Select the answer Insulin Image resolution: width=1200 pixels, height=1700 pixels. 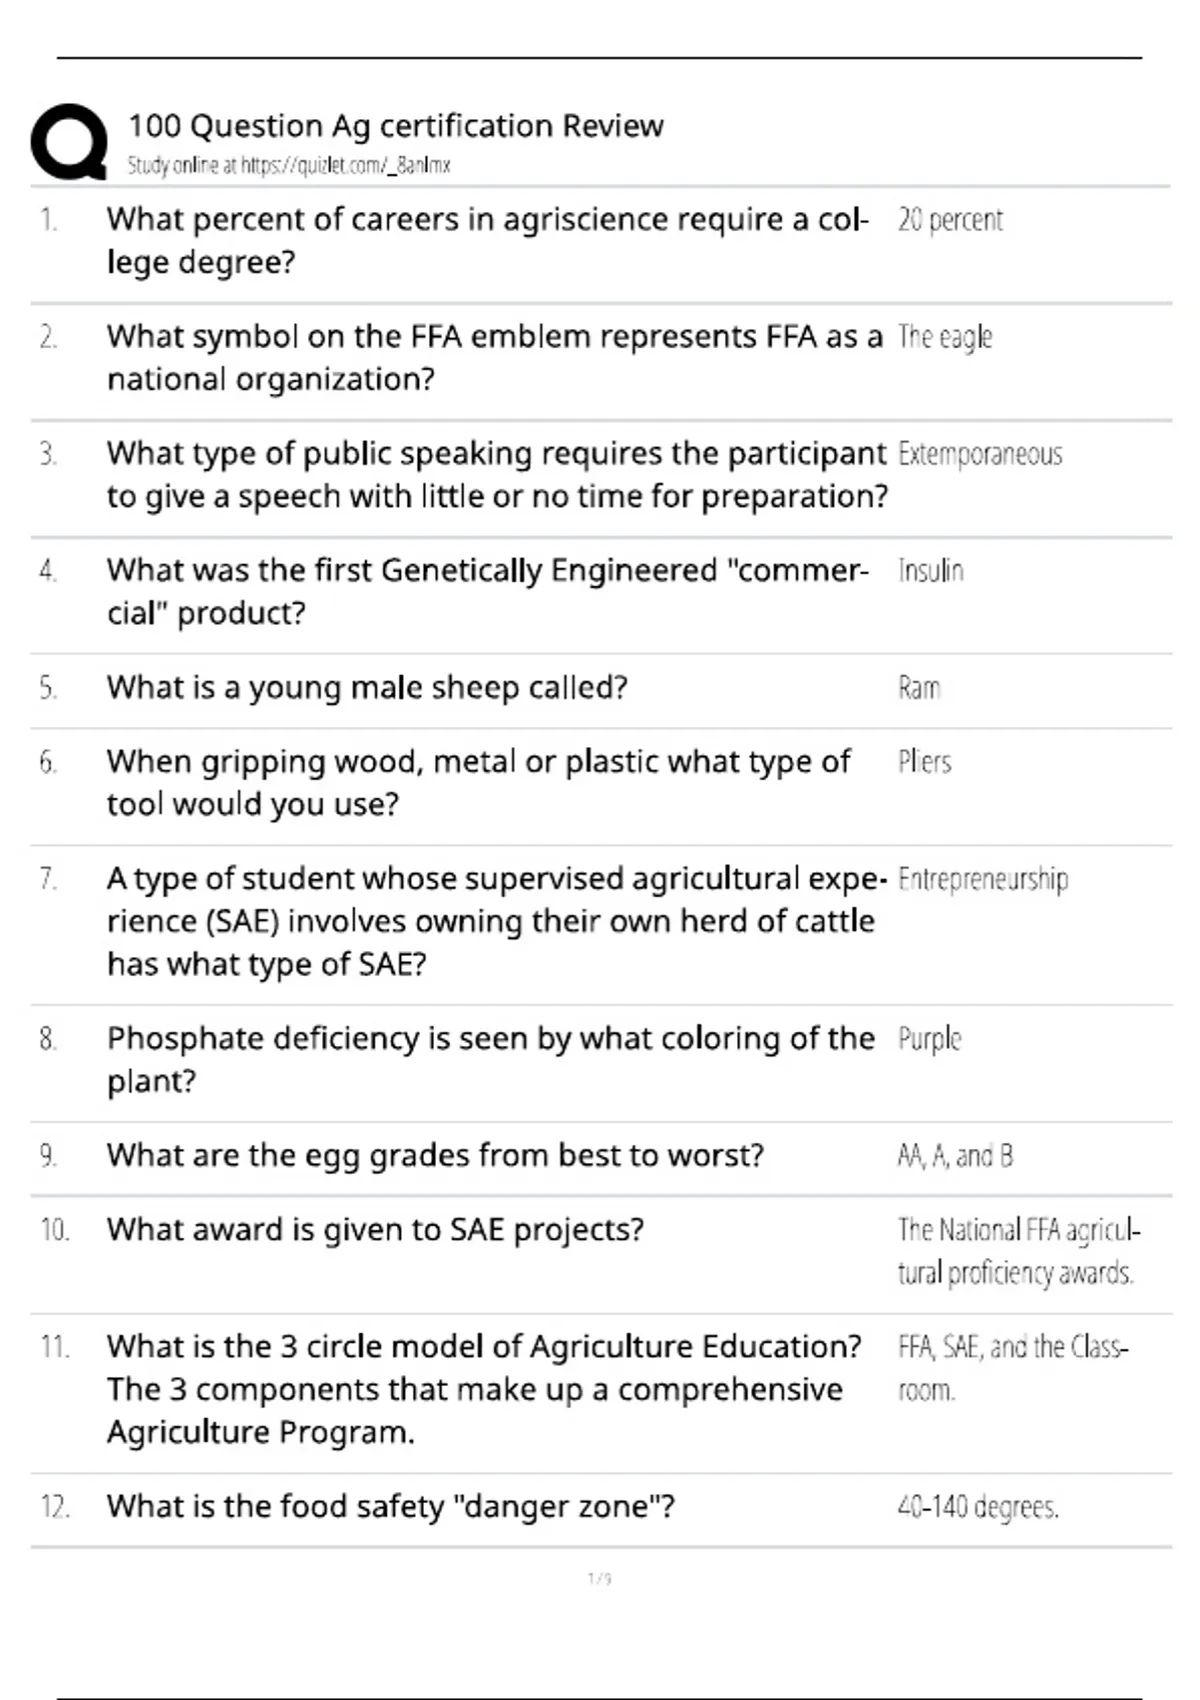pos(931,571)
